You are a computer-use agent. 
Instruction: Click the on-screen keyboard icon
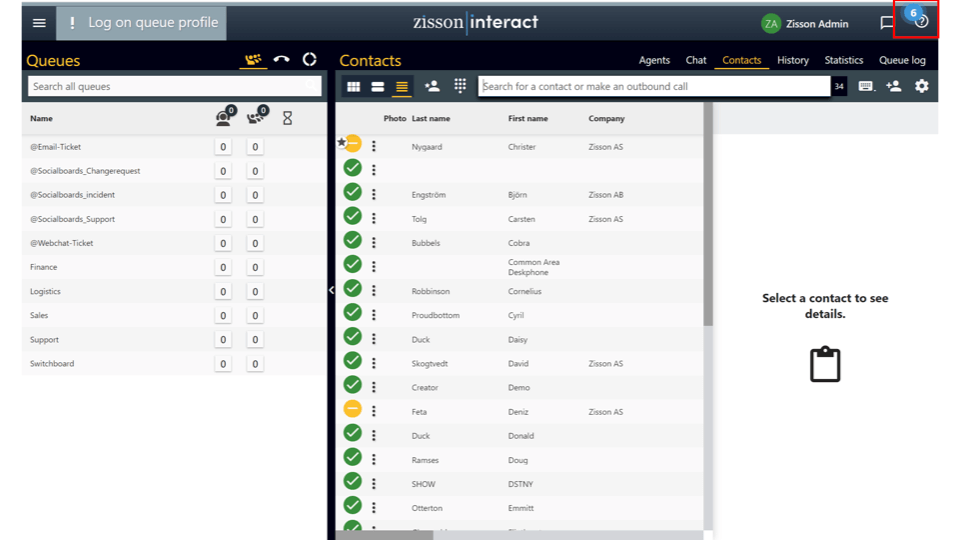[x=866, y=86]
